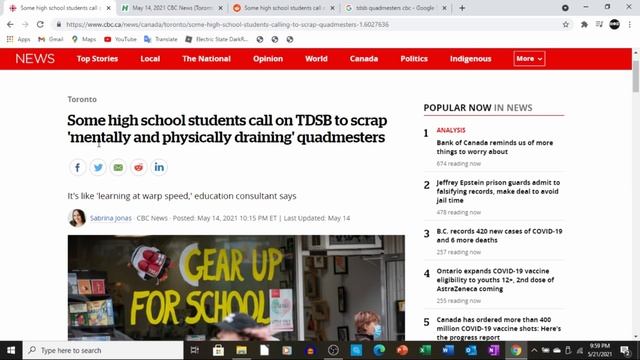The width and height of the screenshot is (640, 360).
Task: Click Sabrina Jonas author photo
Action: tap(77, 218)
